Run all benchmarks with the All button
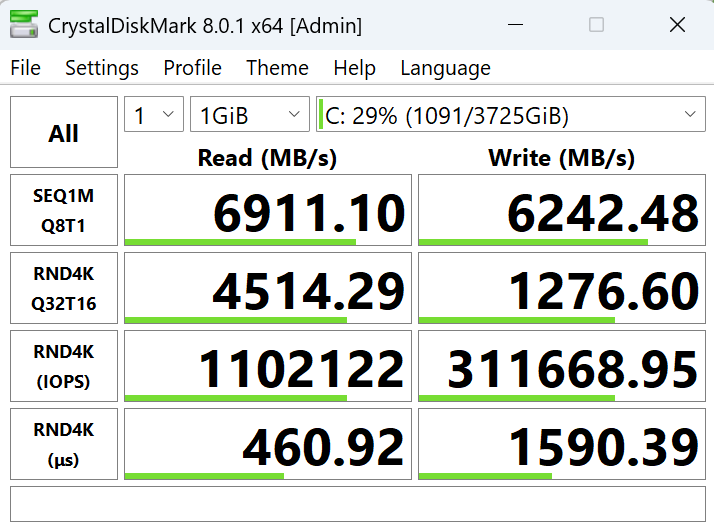Screen dimensions: 714x523 pyautogui.click(x=64, y=132)
